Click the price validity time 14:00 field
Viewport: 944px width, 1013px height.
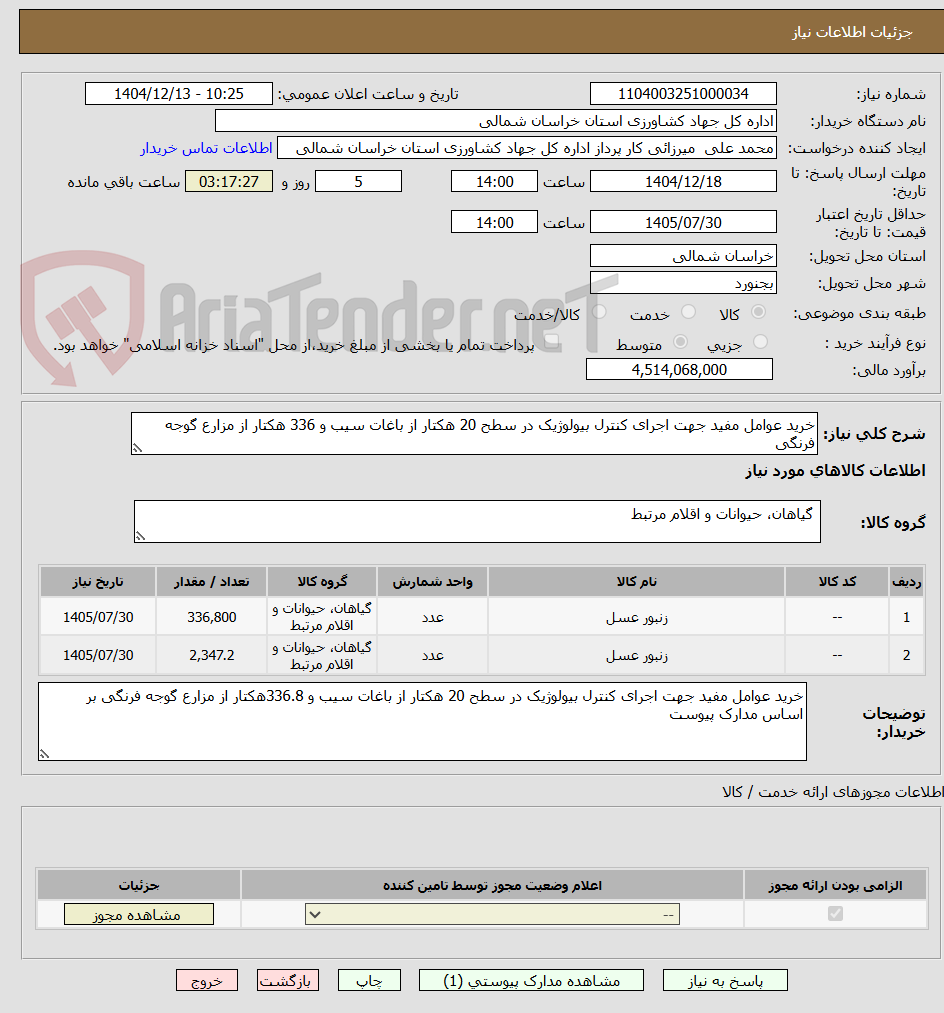494,222
